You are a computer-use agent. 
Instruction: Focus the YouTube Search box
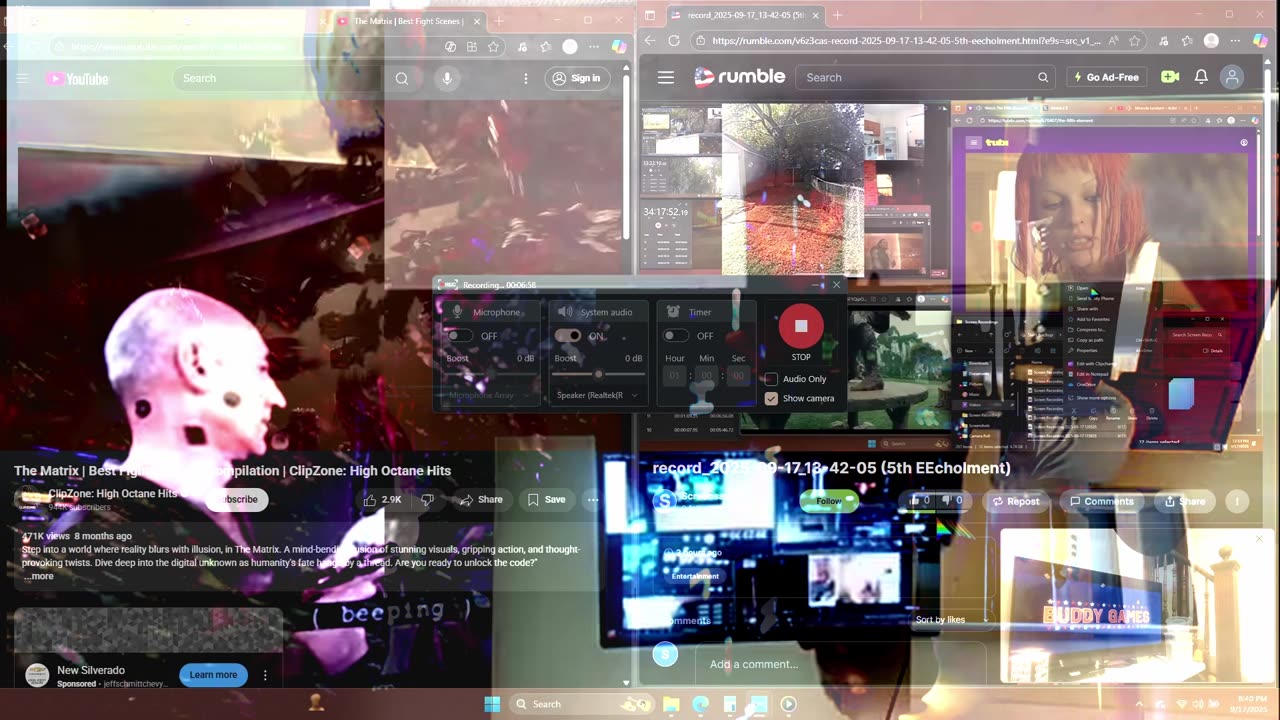pyautogui.click(x=278, y=78)
